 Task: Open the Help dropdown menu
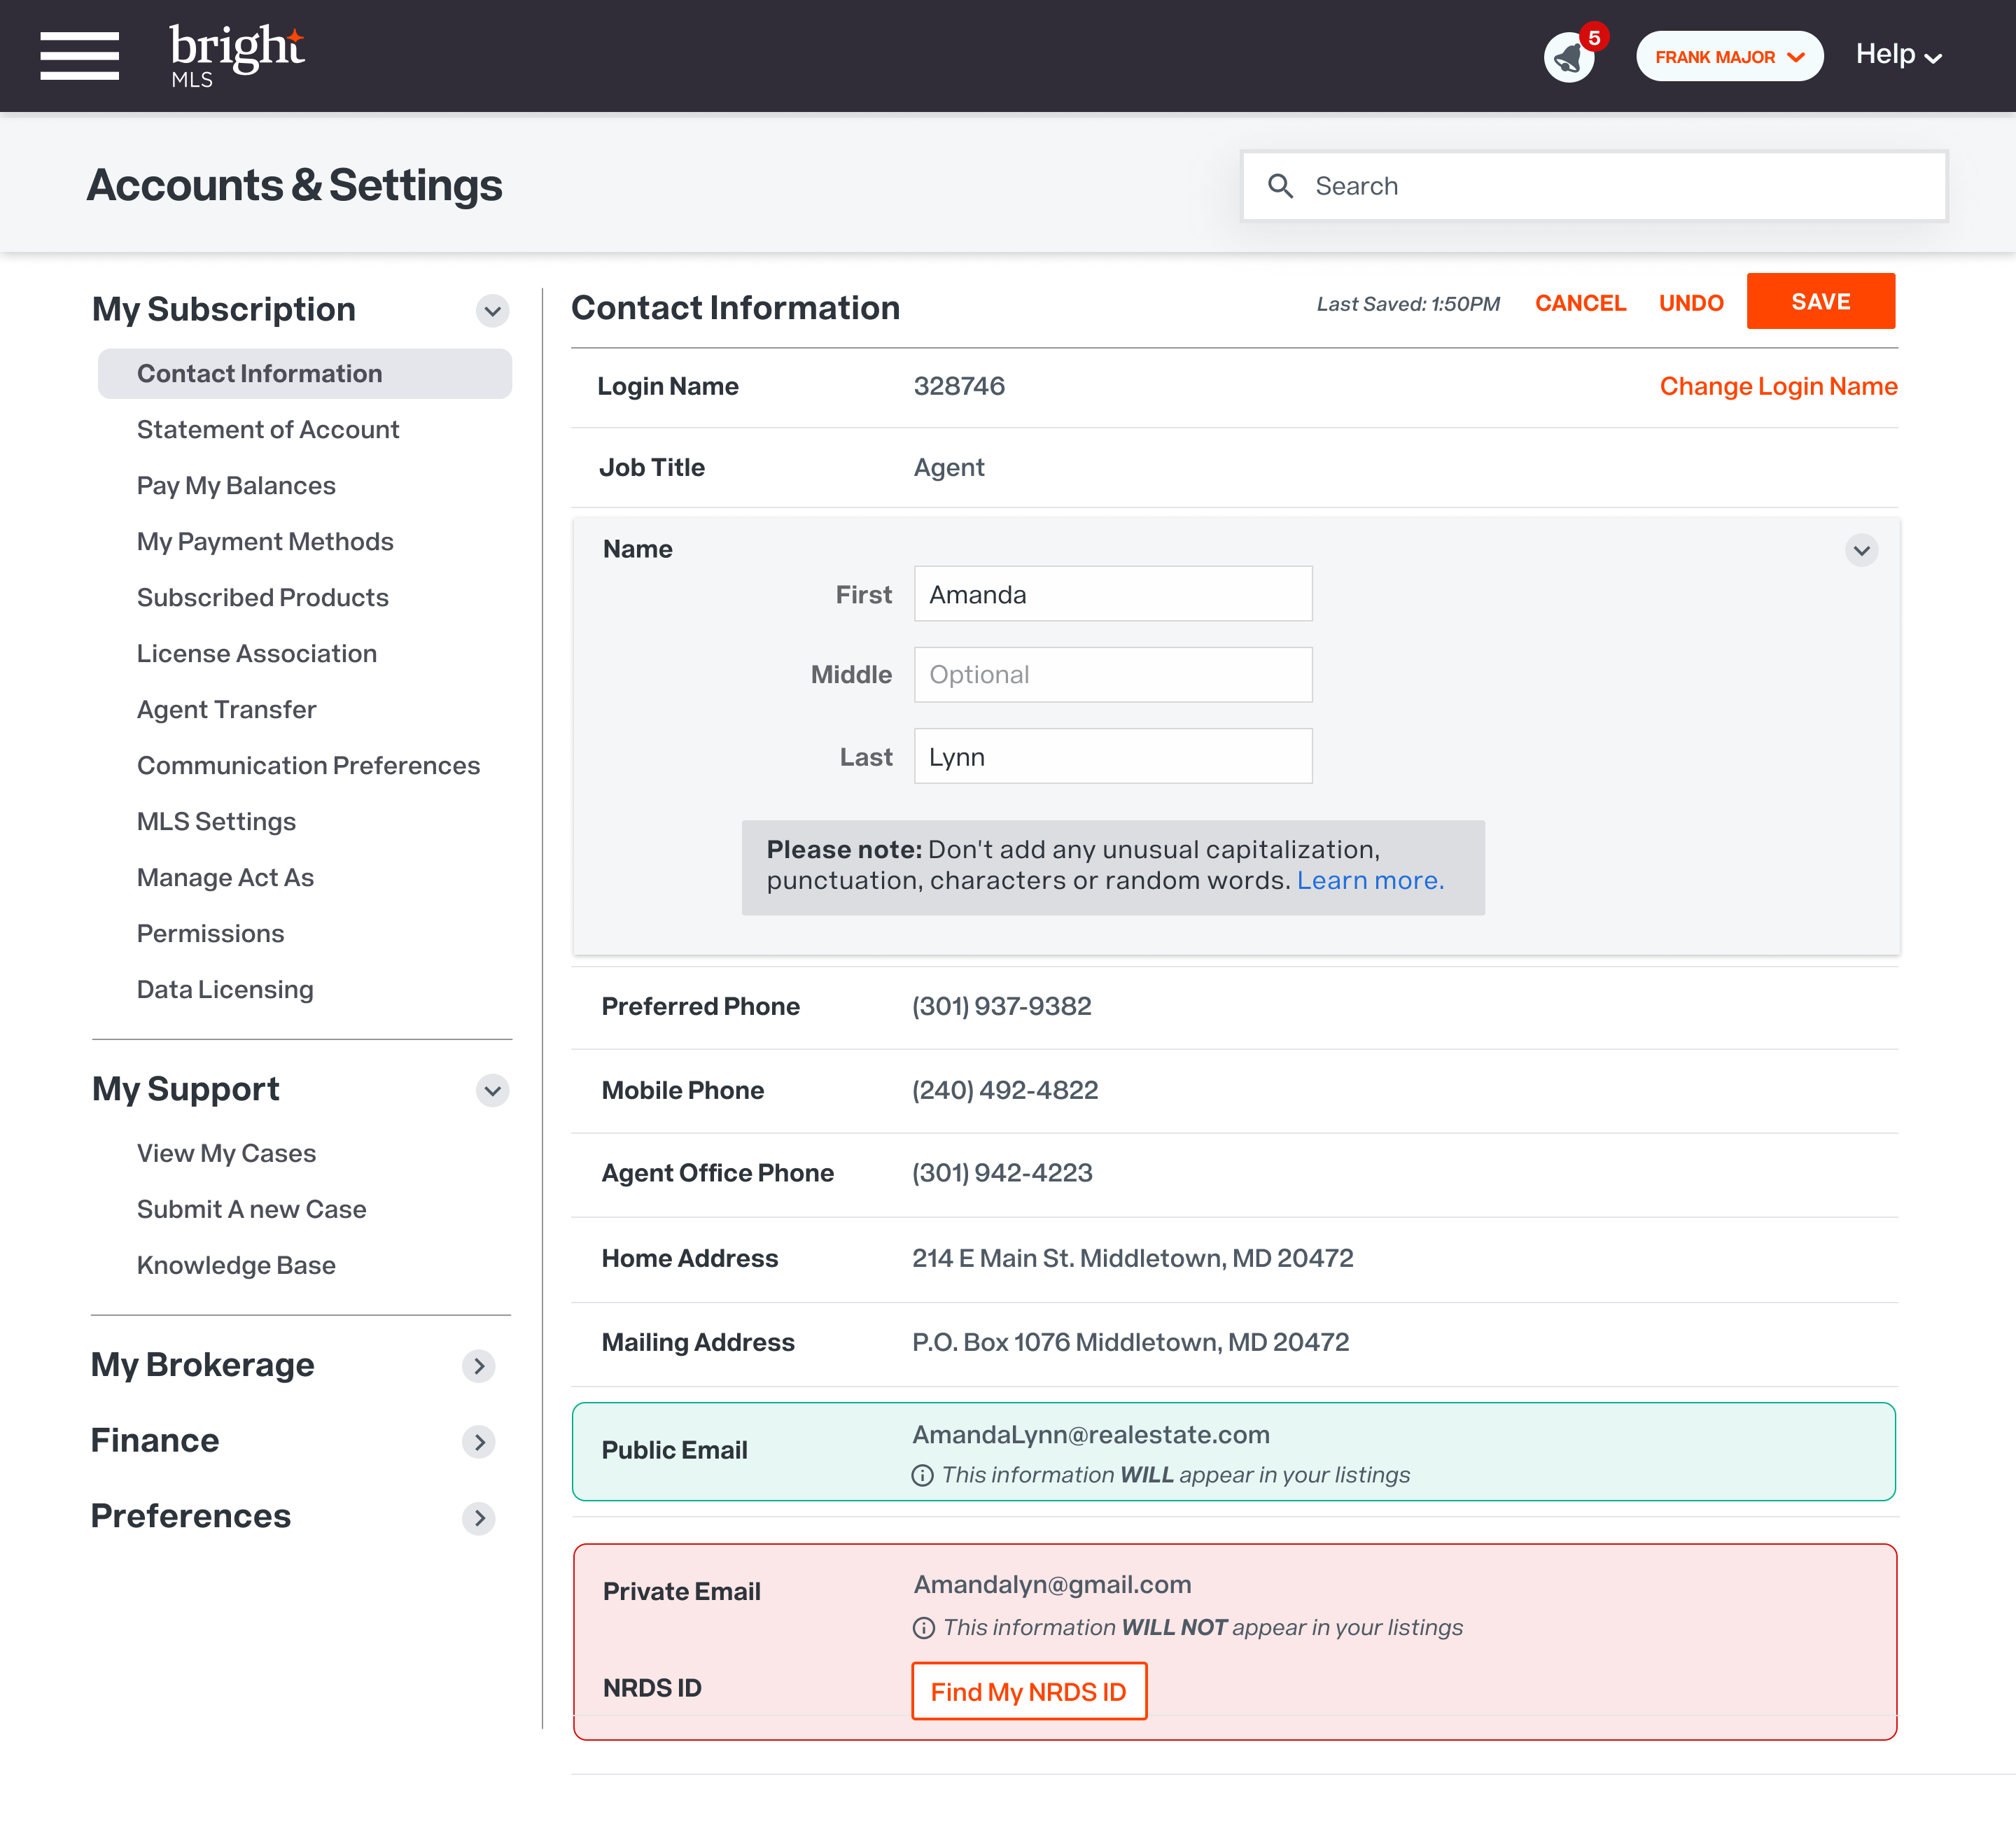pos(1896,55)
